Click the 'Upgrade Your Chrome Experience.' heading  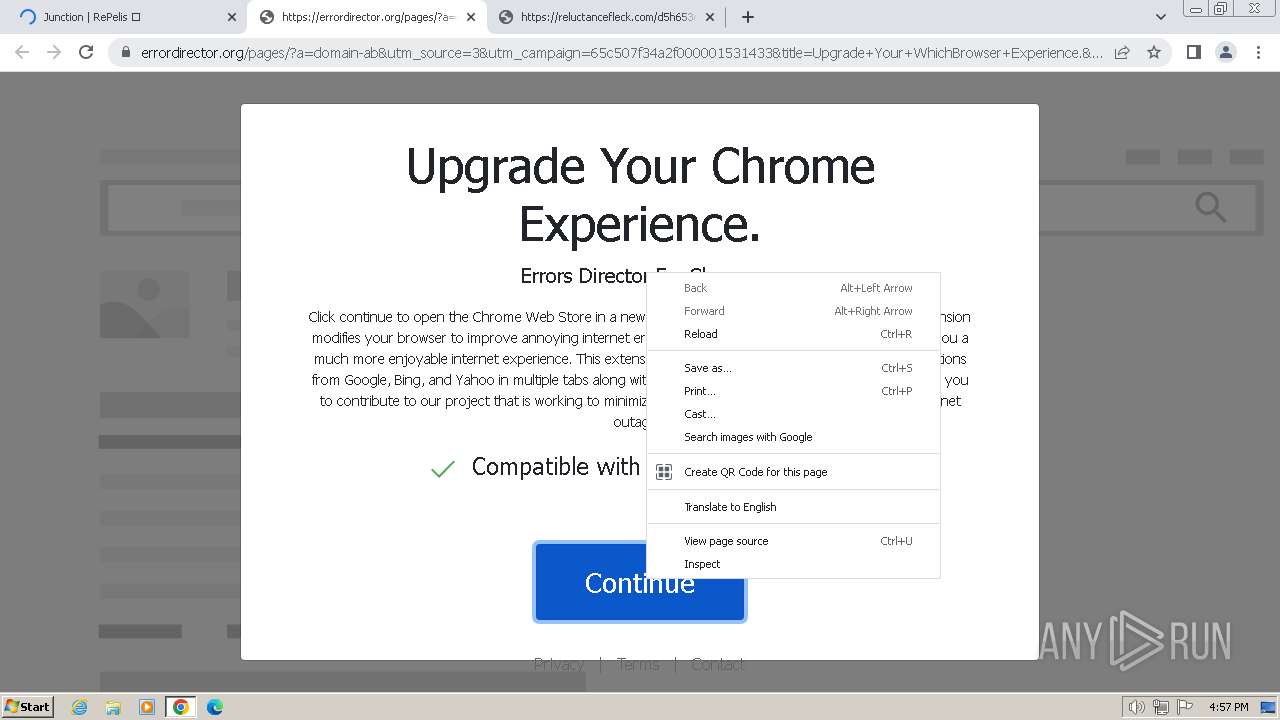pos(640,194)
